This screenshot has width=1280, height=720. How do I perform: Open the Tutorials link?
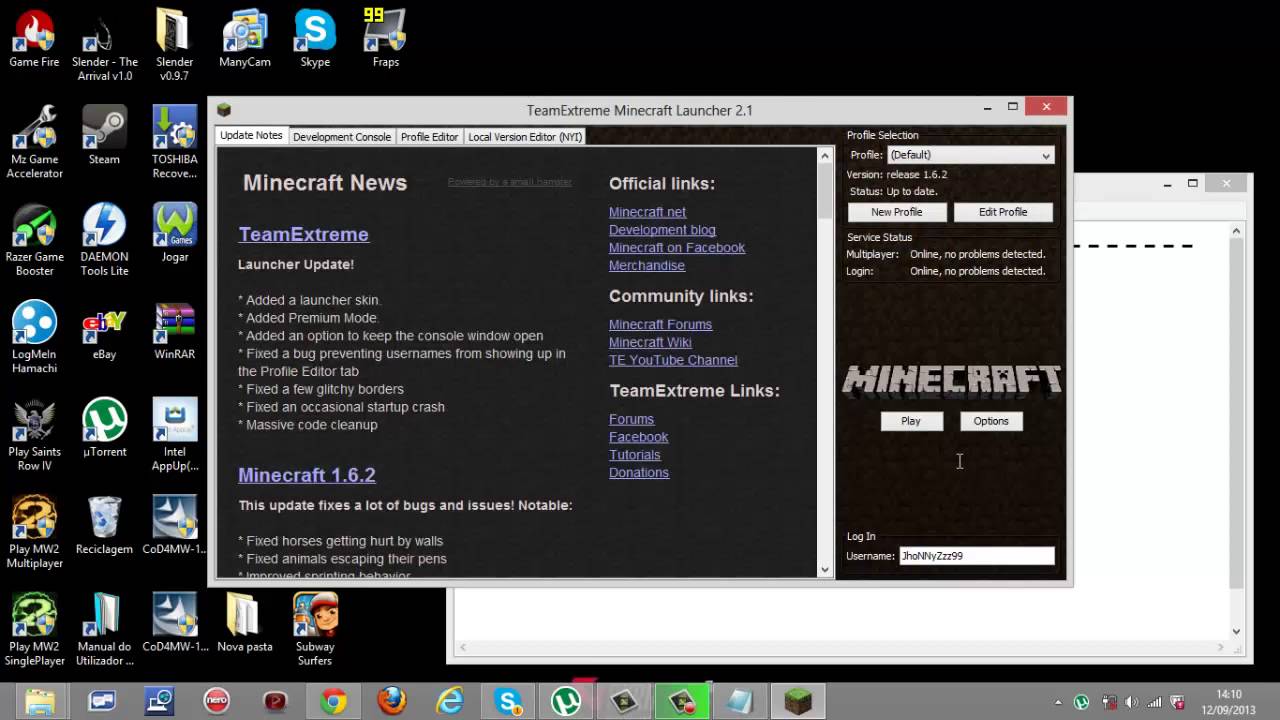coord(634,455)
